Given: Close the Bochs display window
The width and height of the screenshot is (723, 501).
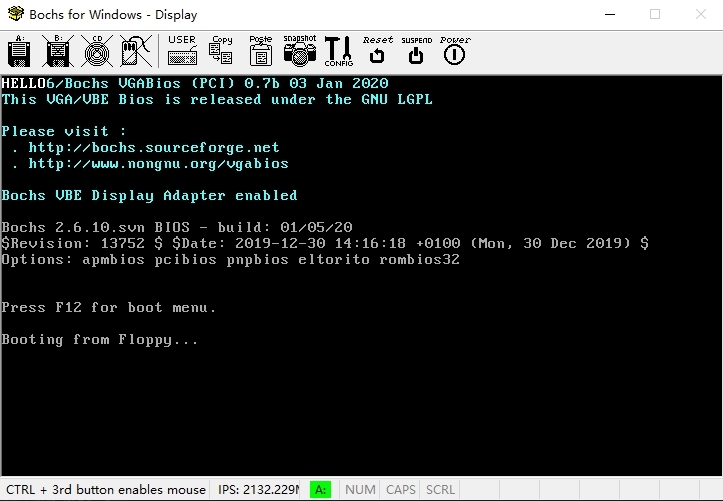Looking at the screenshot, I should pos(701,14).
